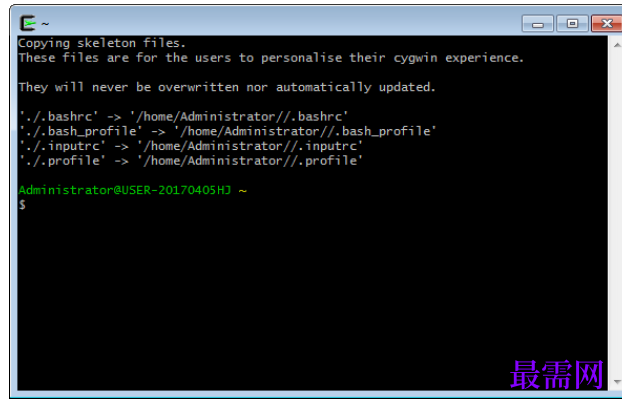Click the tilde title in the title bar
The width and height of the screenshot is (622, 406).
click(x=45, y=24)
